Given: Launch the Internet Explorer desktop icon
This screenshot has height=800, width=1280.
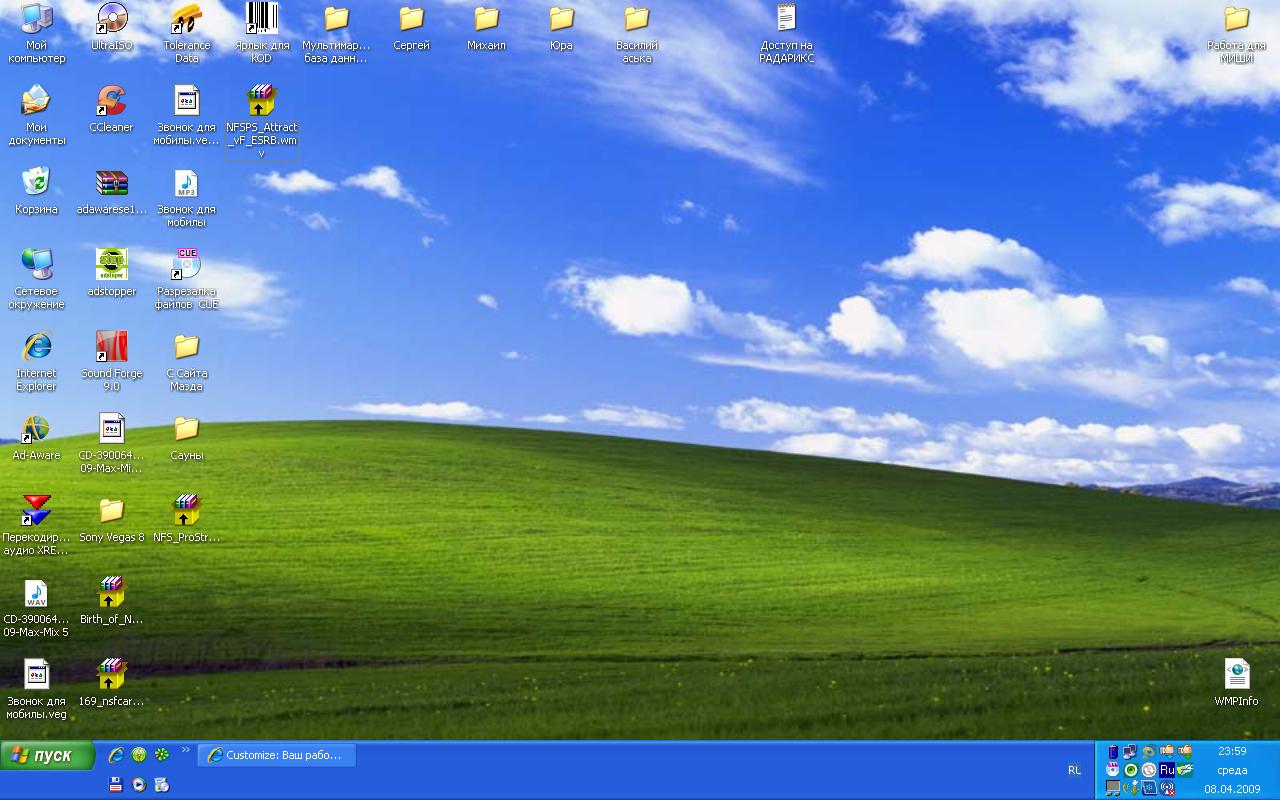Looking at the screenshot, I should click(37, 361).
